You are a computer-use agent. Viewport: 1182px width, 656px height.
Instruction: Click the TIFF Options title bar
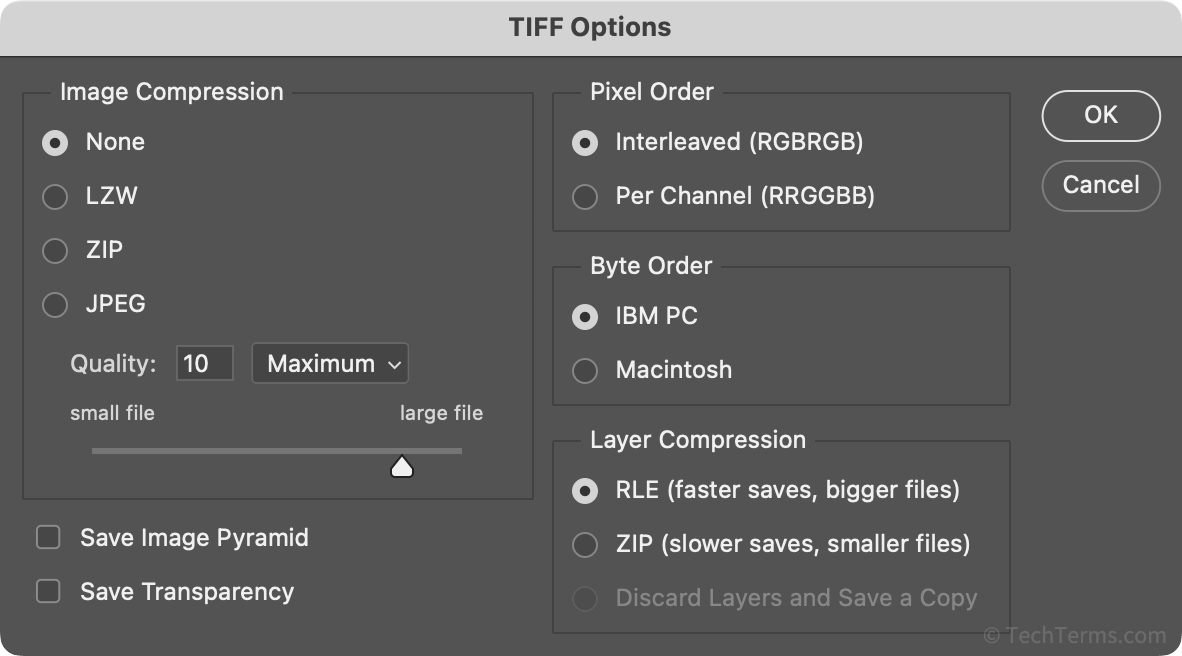click(590, 27)
